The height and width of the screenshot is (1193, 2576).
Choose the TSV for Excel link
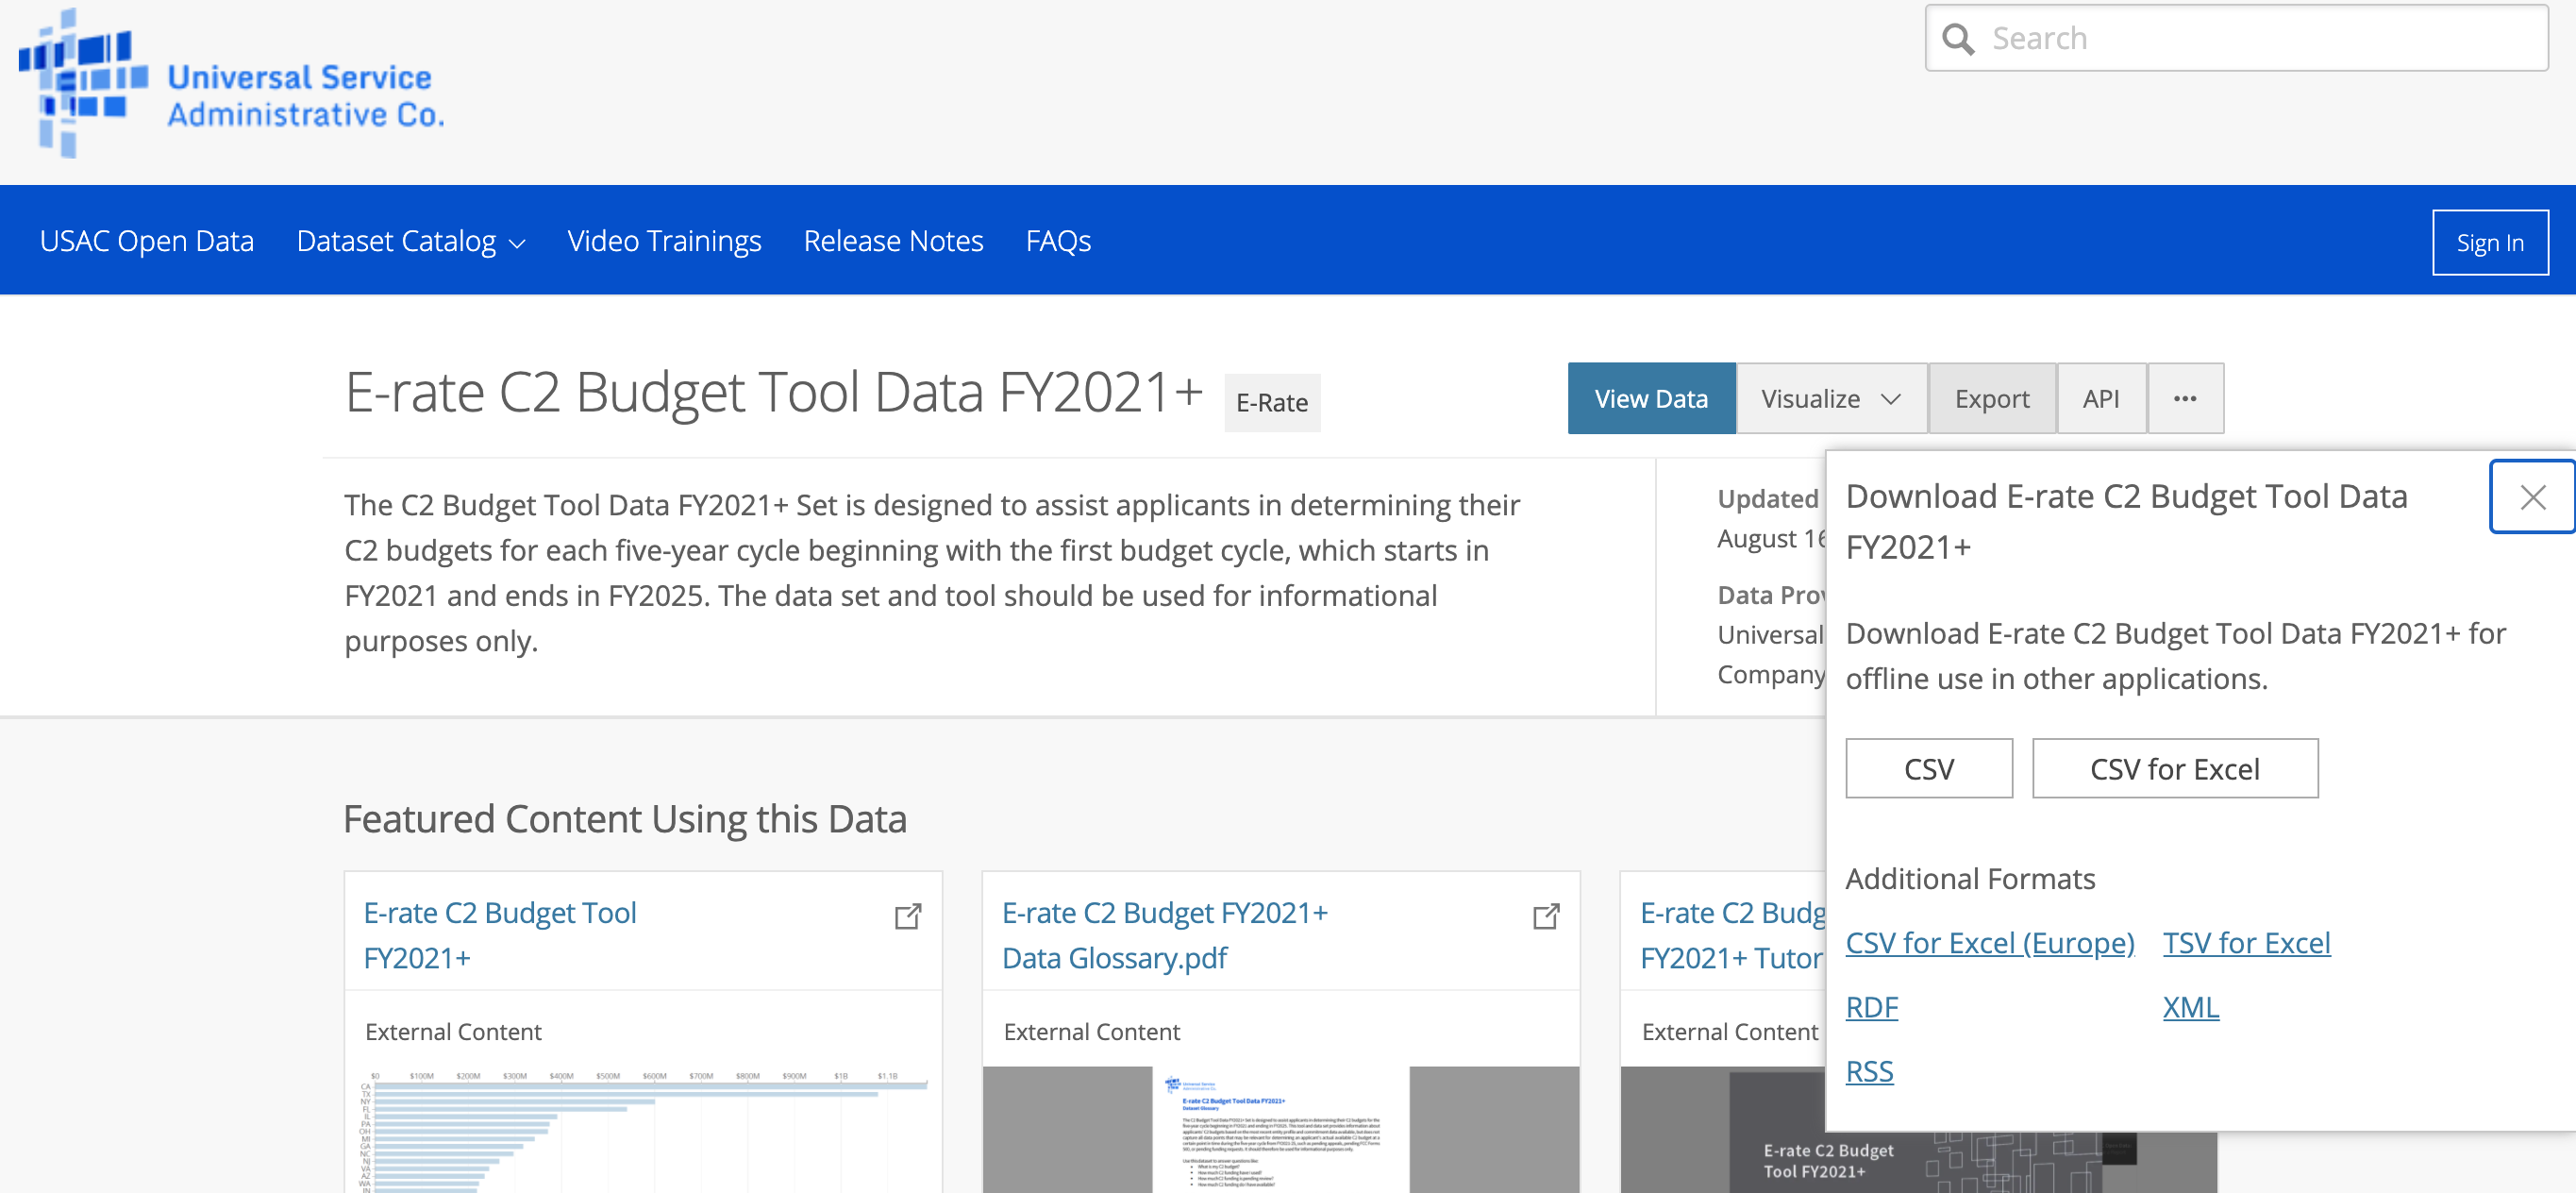tap(2246, 943)
